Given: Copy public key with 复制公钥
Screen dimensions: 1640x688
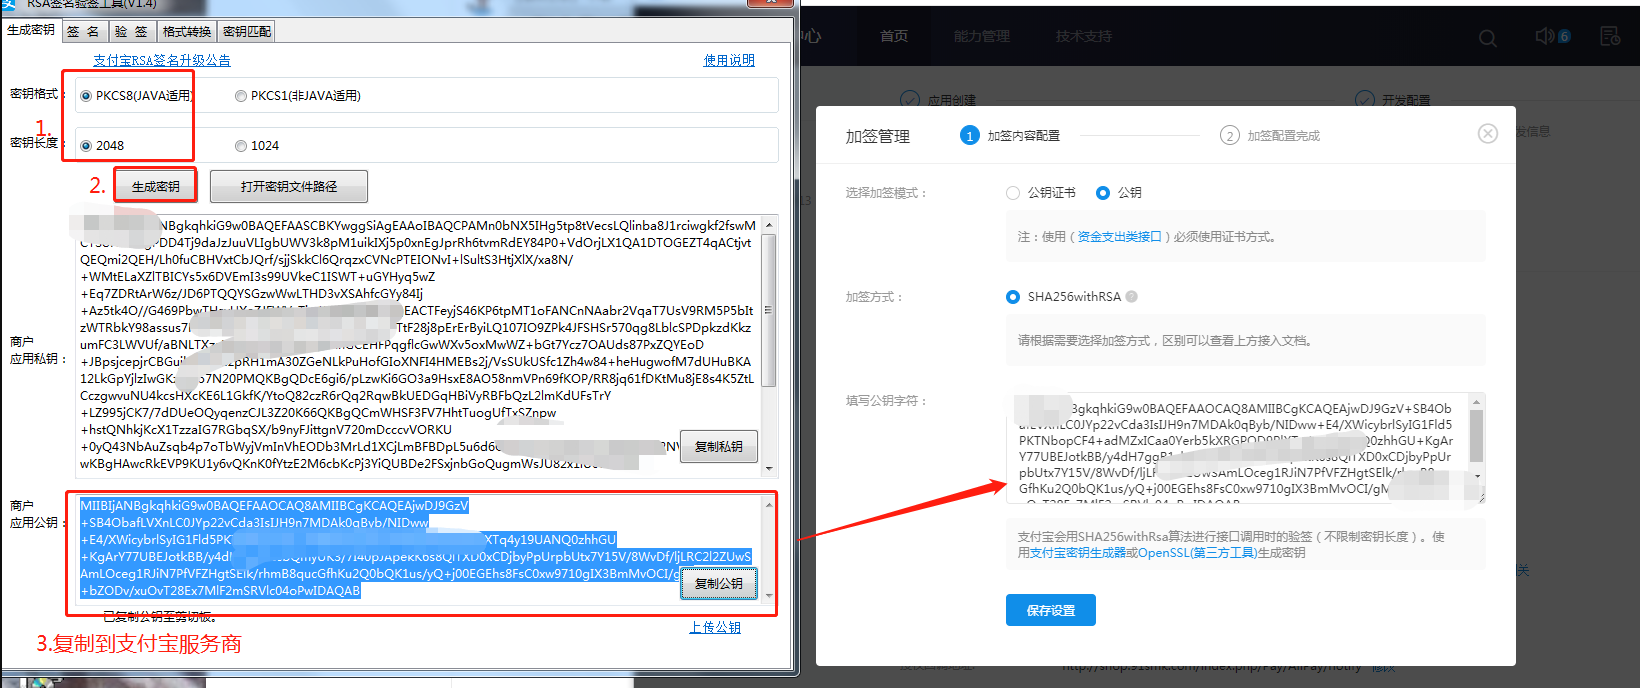Looking at the screenshot, I should pyautogui.click(x=719, y=583).
